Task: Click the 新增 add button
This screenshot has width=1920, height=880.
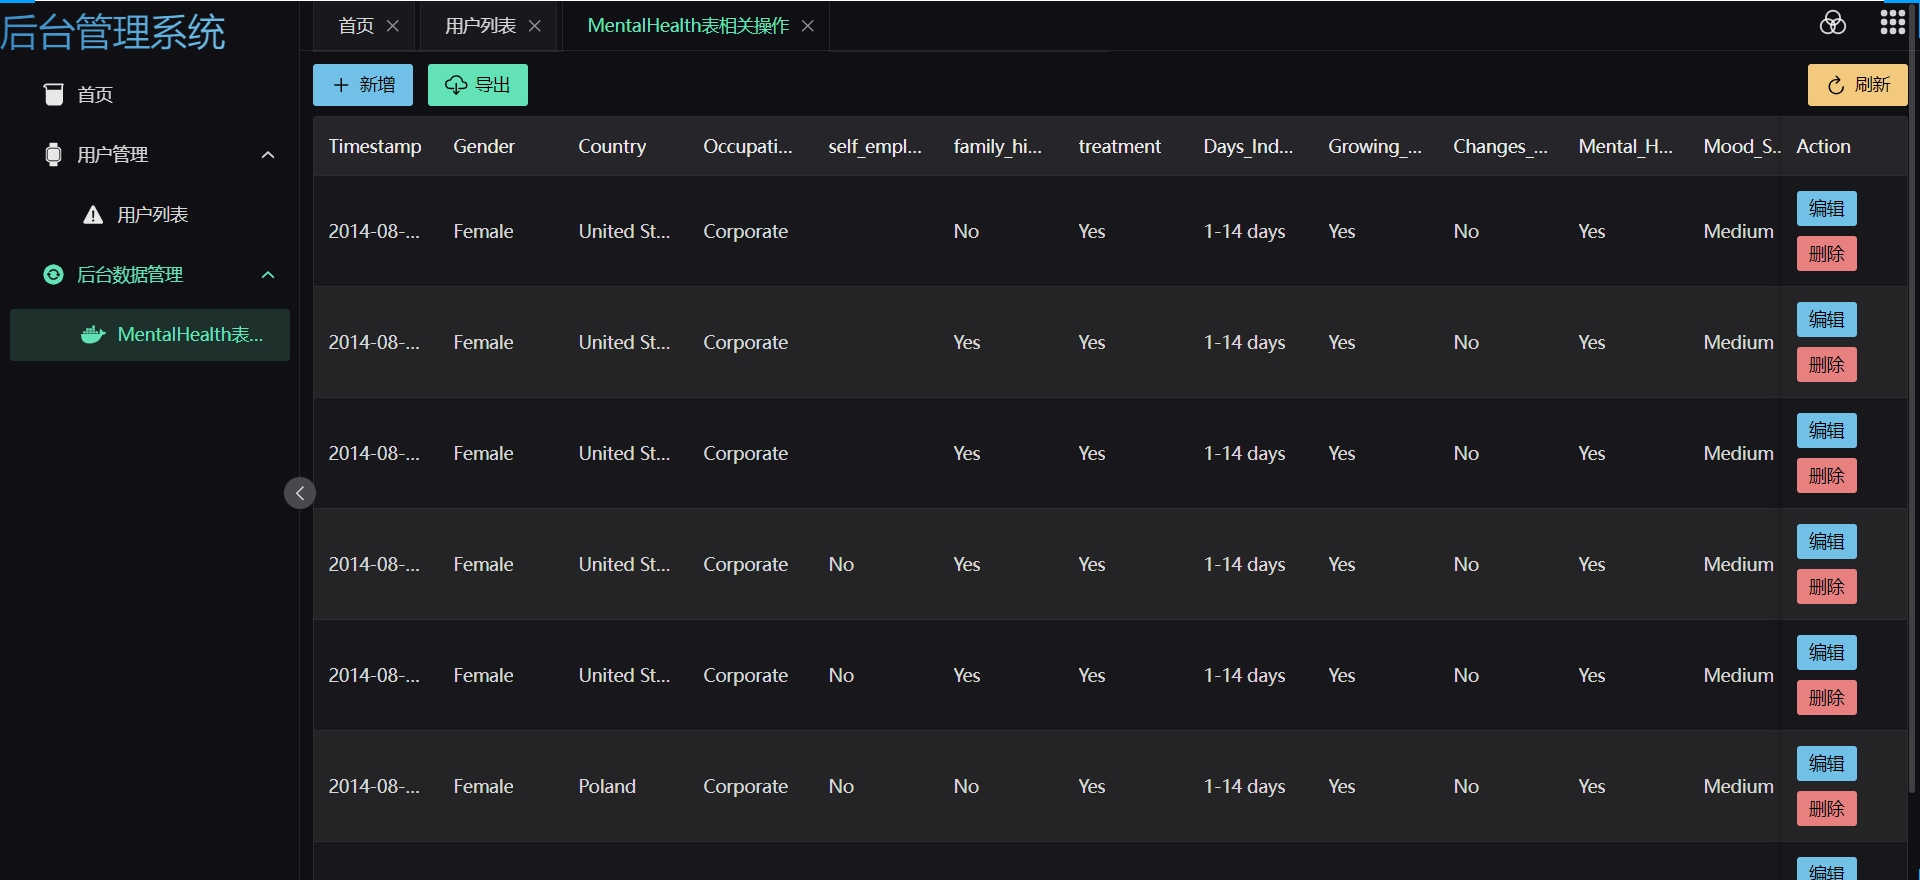Action: pos(363,85)
